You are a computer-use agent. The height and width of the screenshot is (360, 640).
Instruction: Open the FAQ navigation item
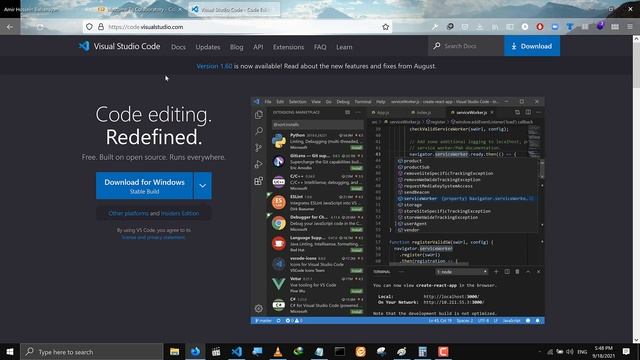point(320,47)
